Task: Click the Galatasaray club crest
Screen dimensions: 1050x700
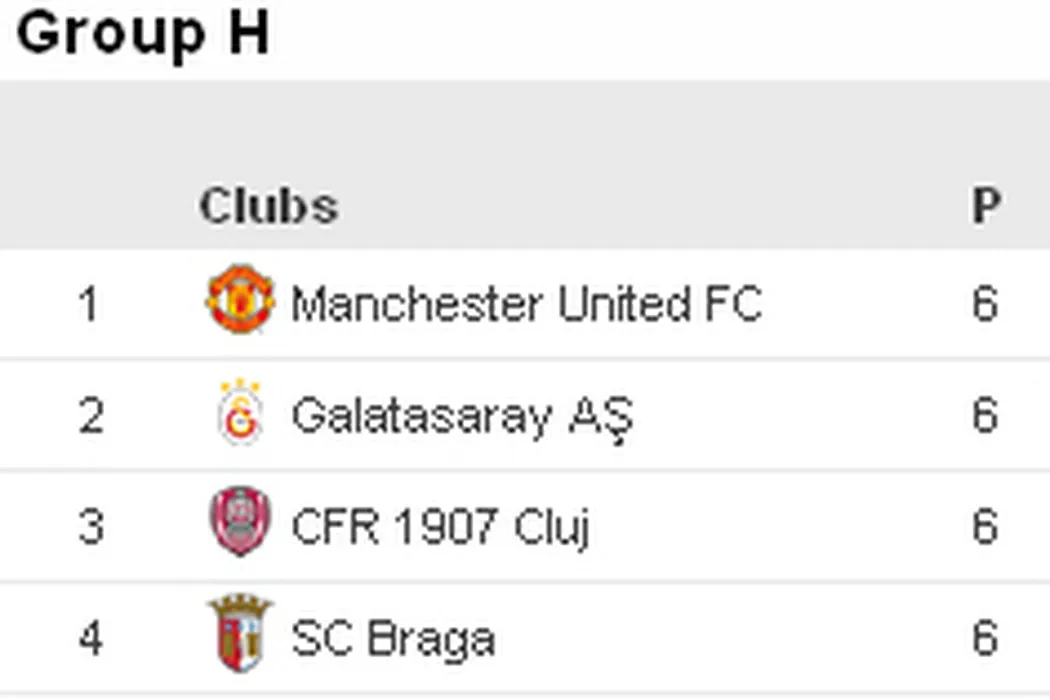Action: pyautogui.click(x=240, y=413)
